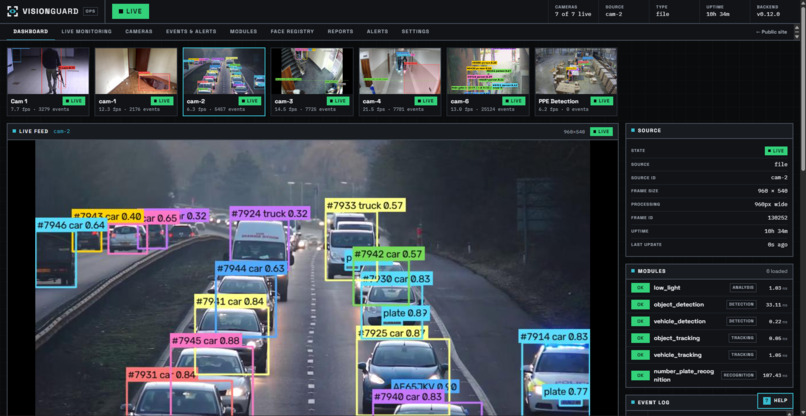
Task: Click the #7942 car 0.57 detection label
Action: pyautogui.click(x=389, y=254)
